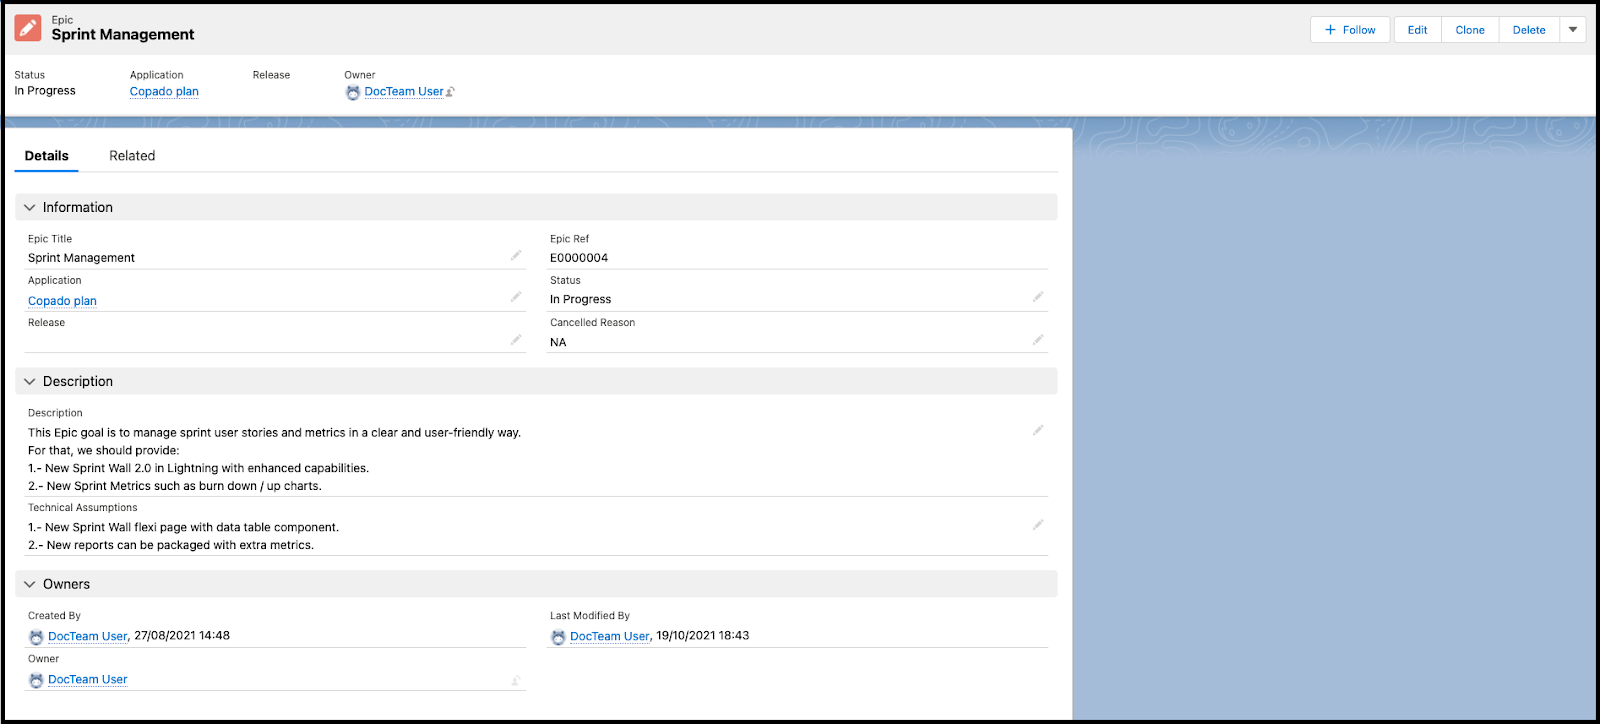
Task: Click pencil icon on Release field row
Action: pyautogui.click(x=516, y=340)
